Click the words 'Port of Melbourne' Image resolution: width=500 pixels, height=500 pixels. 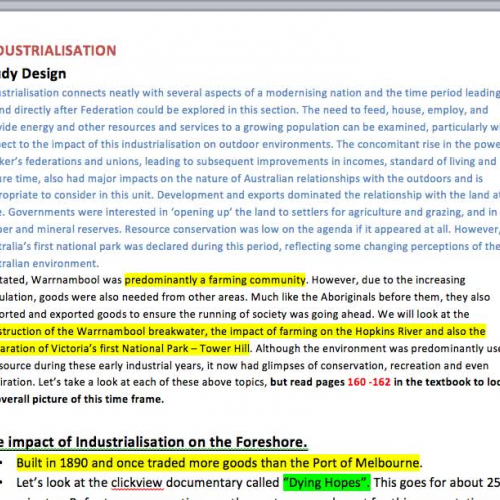point(366,463)
